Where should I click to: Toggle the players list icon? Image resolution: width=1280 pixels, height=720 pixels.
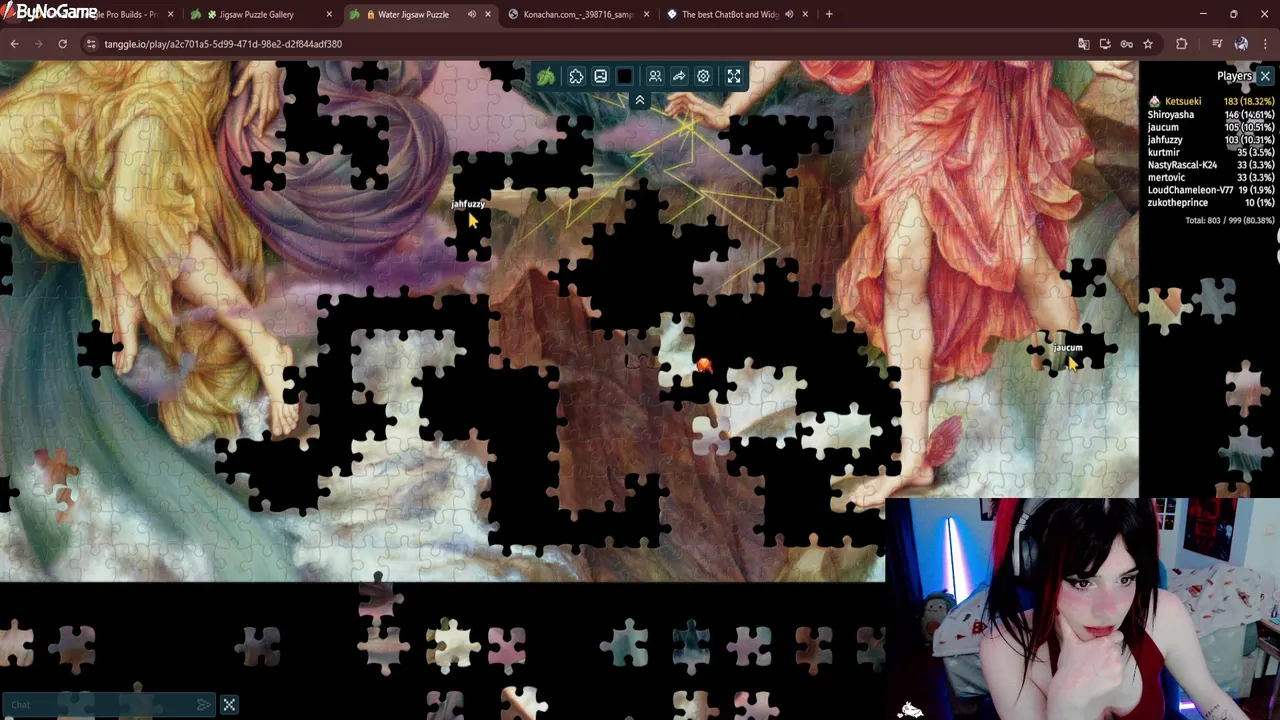(655, 76)
